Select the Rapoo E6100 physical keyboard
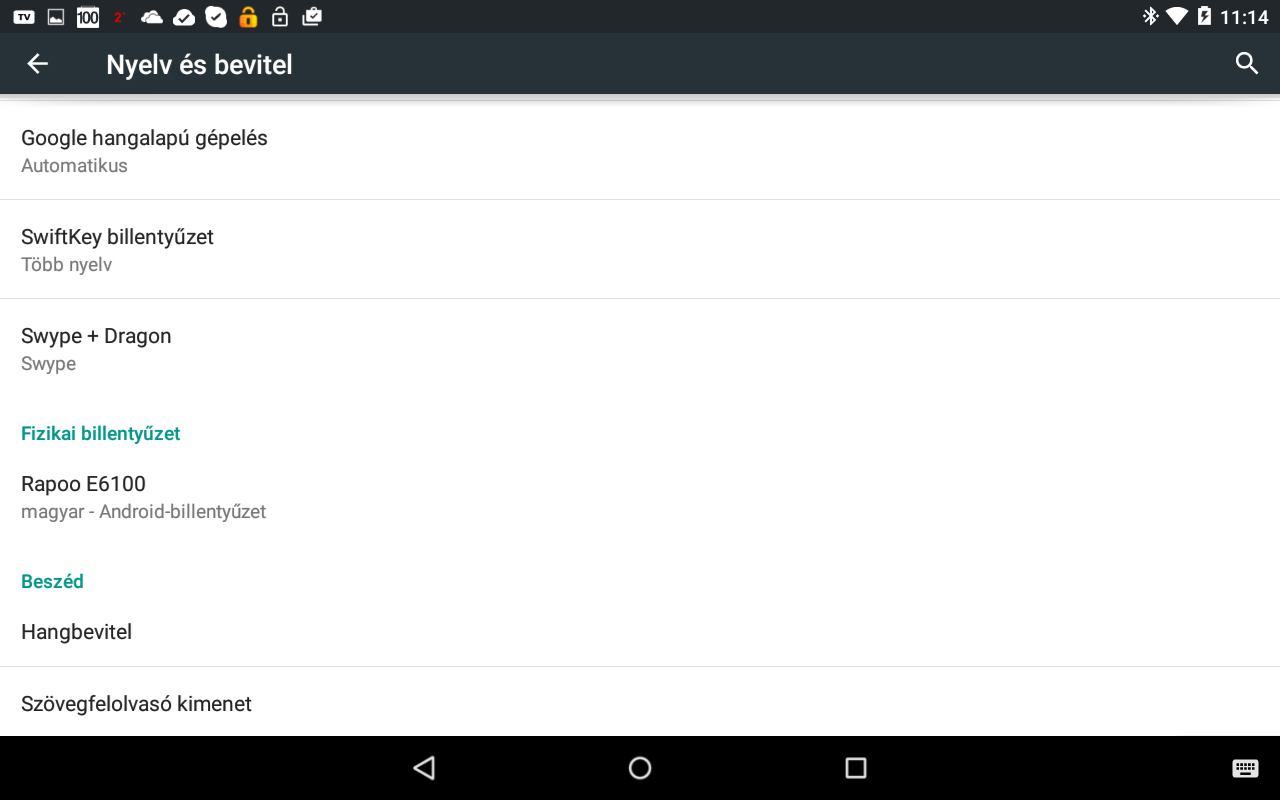This screenshot has height=800, width=1280. click(640, 496)
